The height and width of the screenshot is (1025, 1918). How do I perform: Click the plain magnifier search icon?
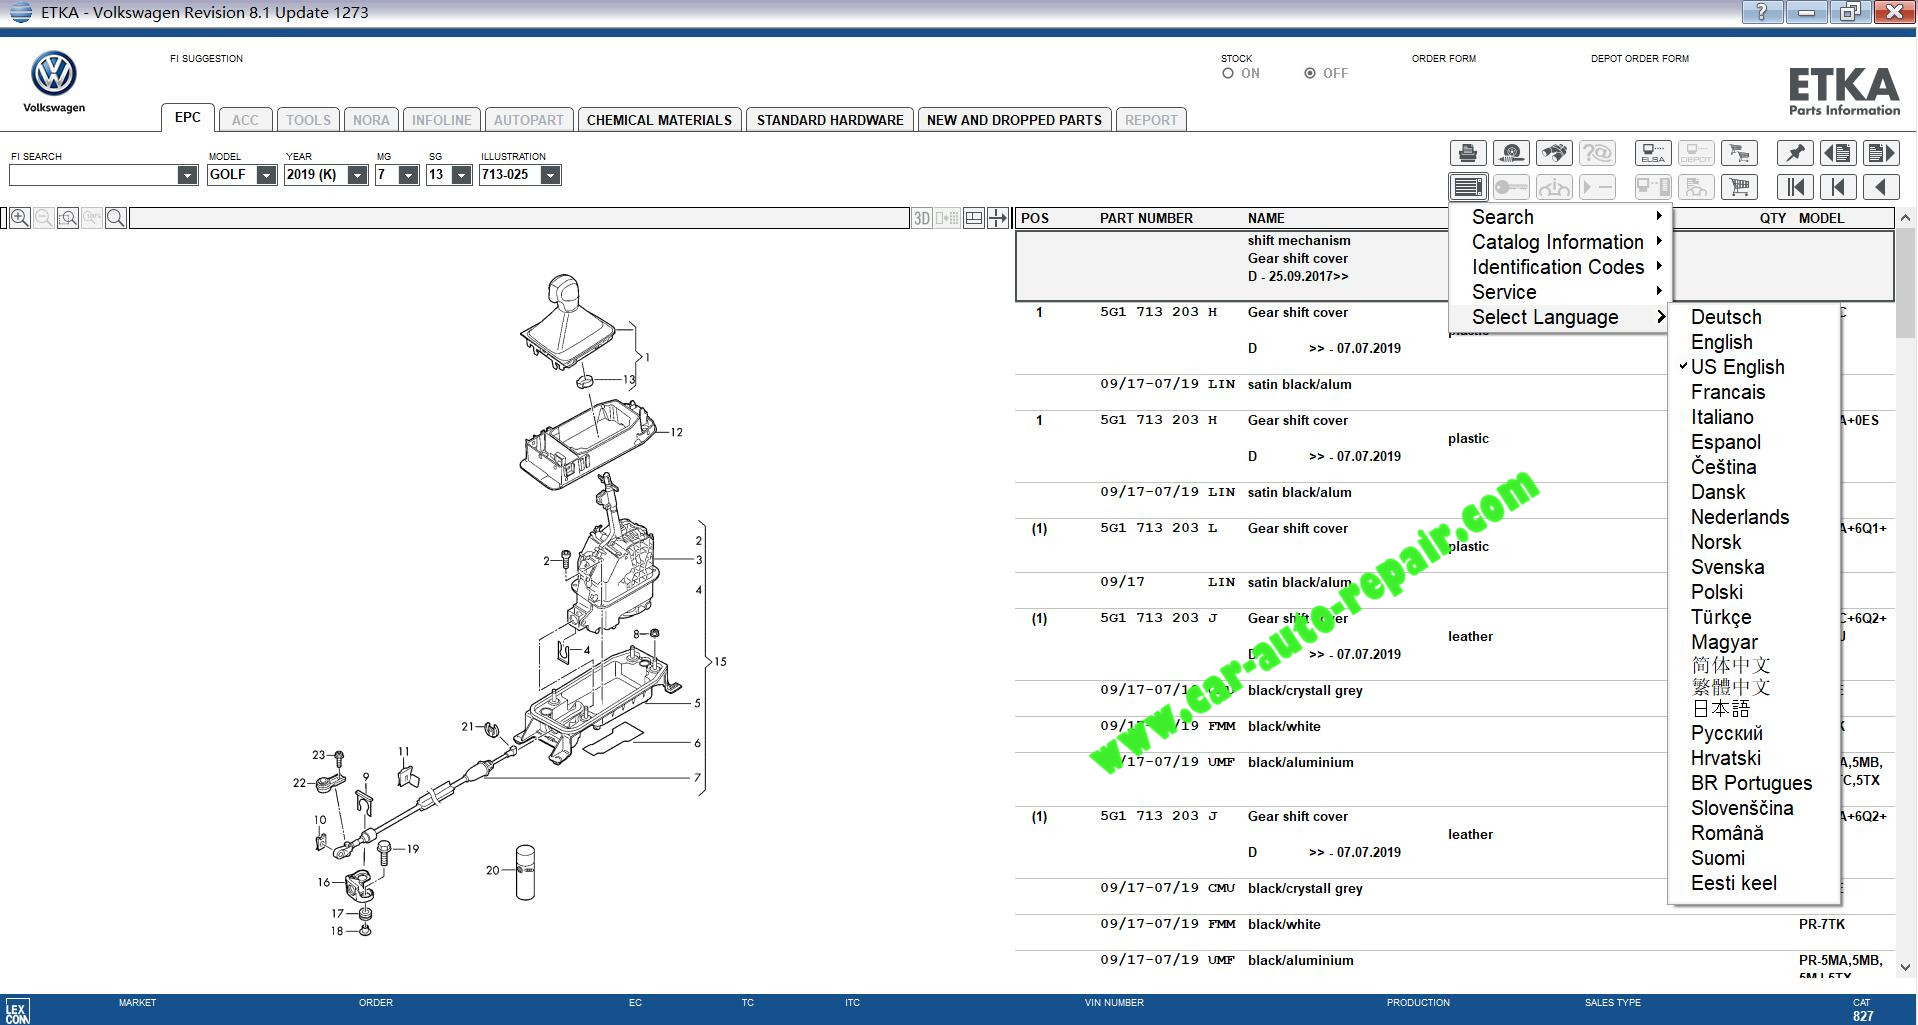(116, 218)
